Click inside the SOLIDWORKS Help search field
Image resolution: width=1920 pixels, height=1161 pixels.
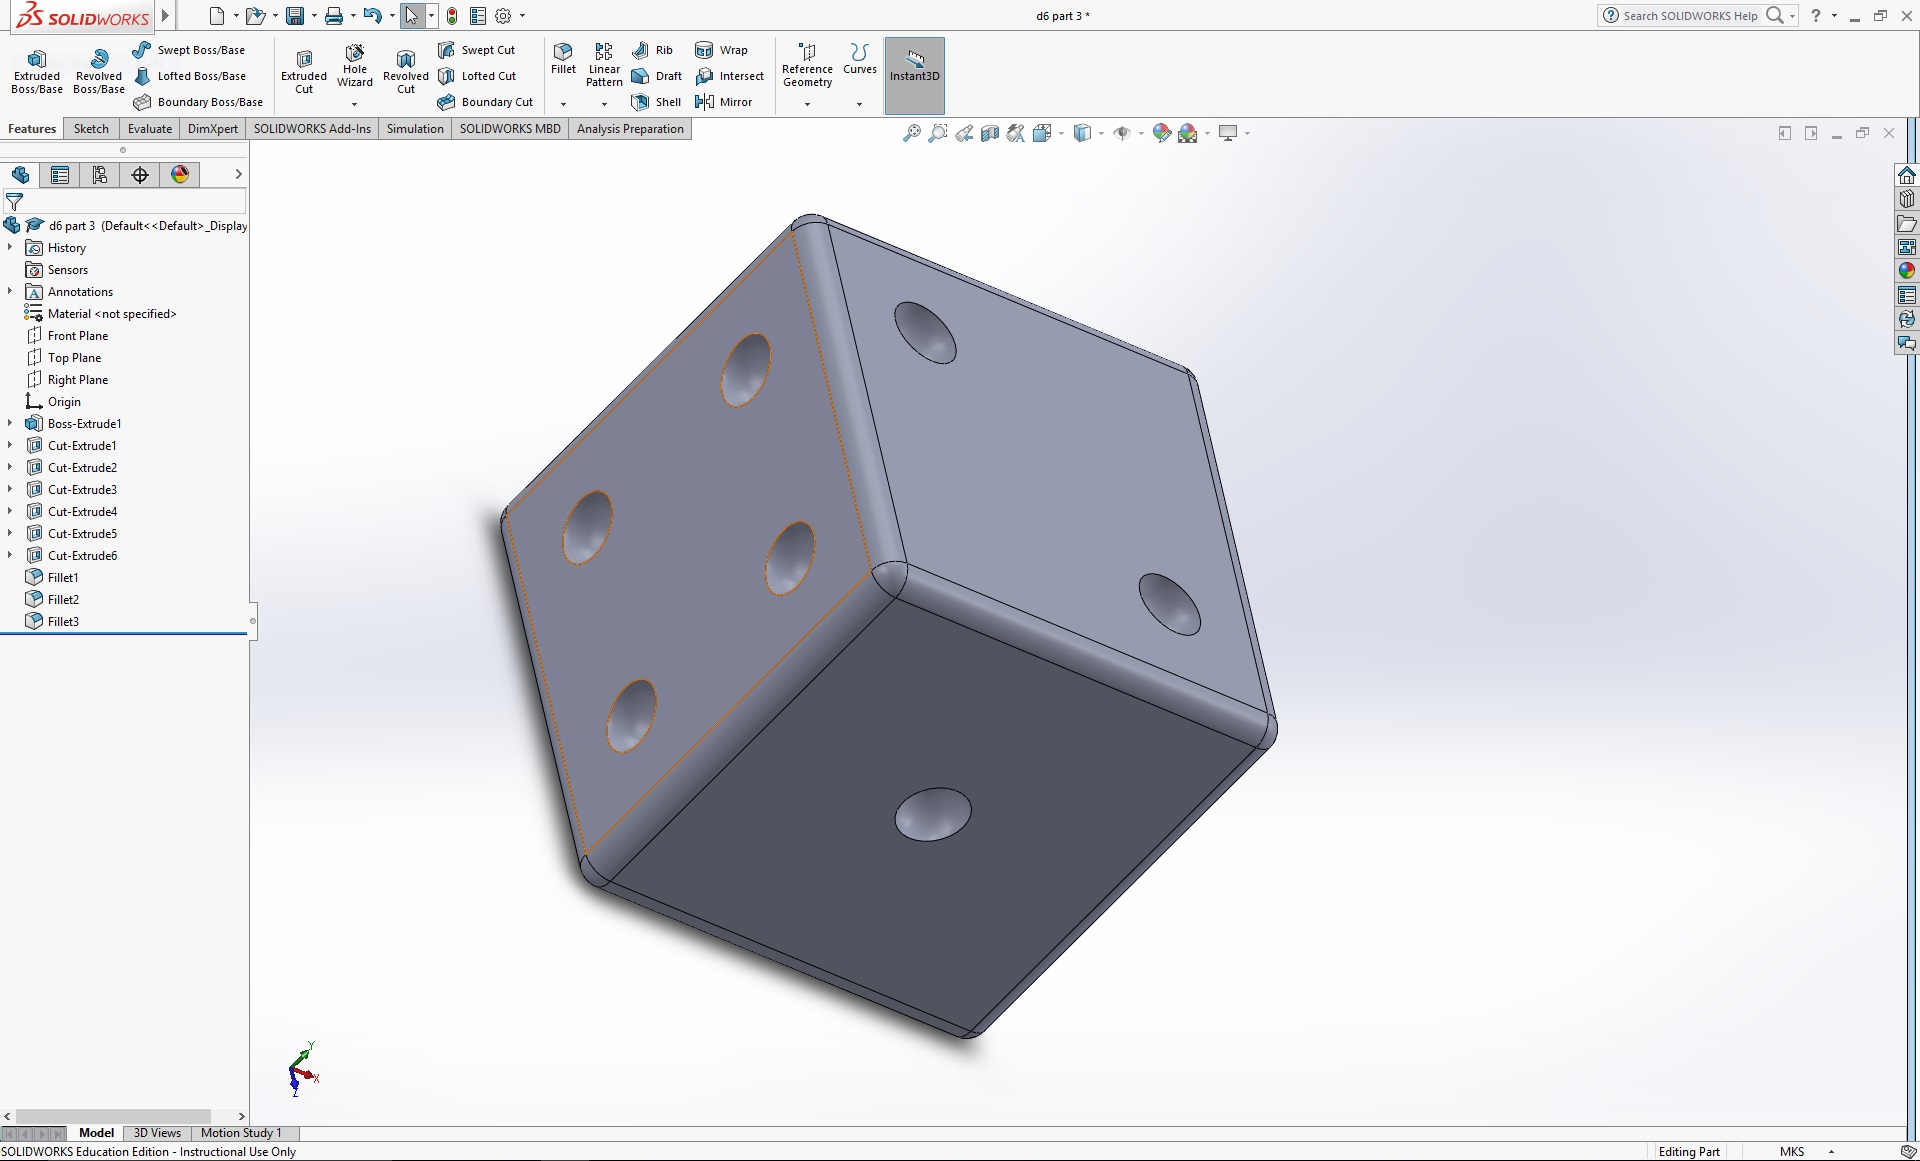[x=1690, y=16]
